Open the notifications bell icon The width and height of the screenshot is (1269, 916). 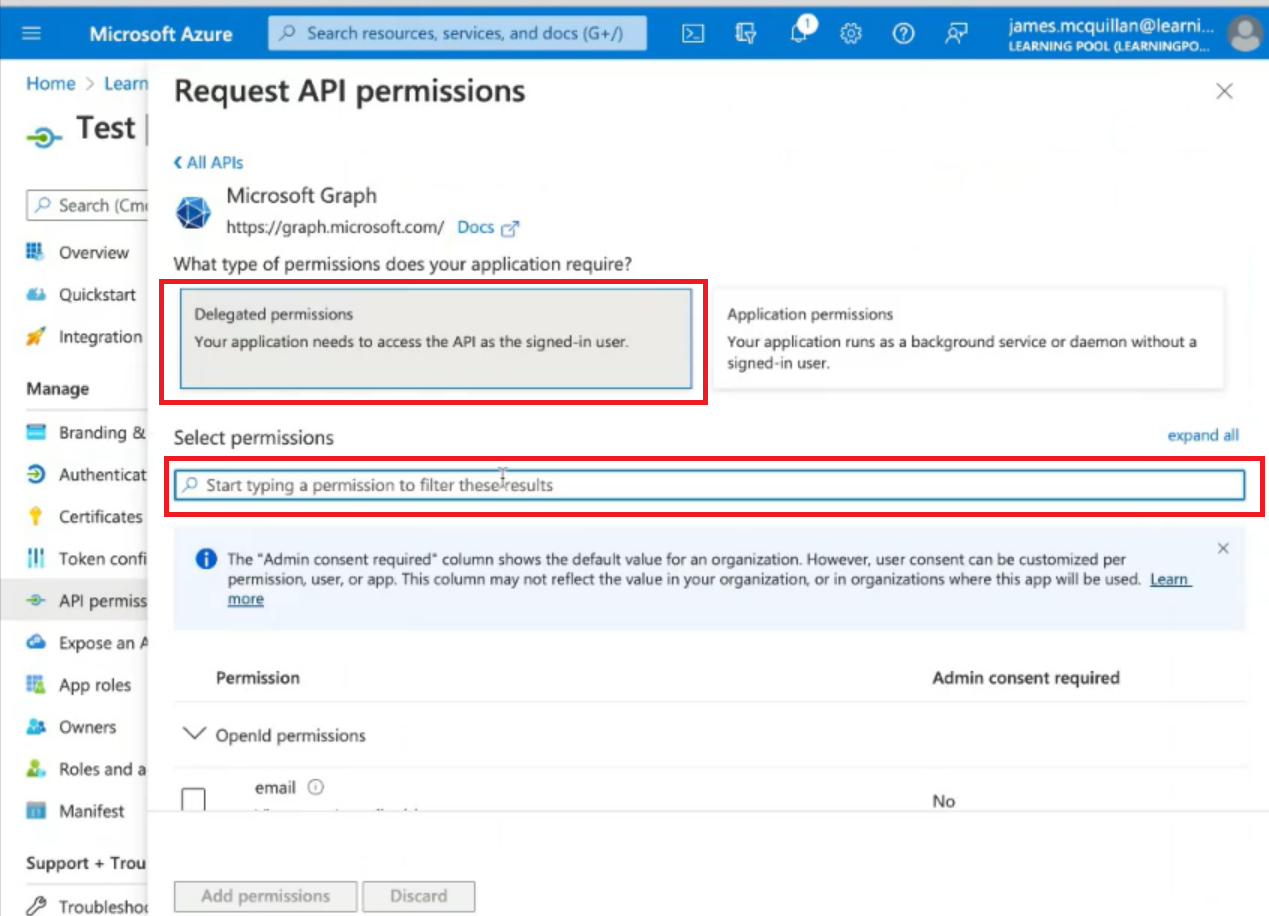[799, 33]
